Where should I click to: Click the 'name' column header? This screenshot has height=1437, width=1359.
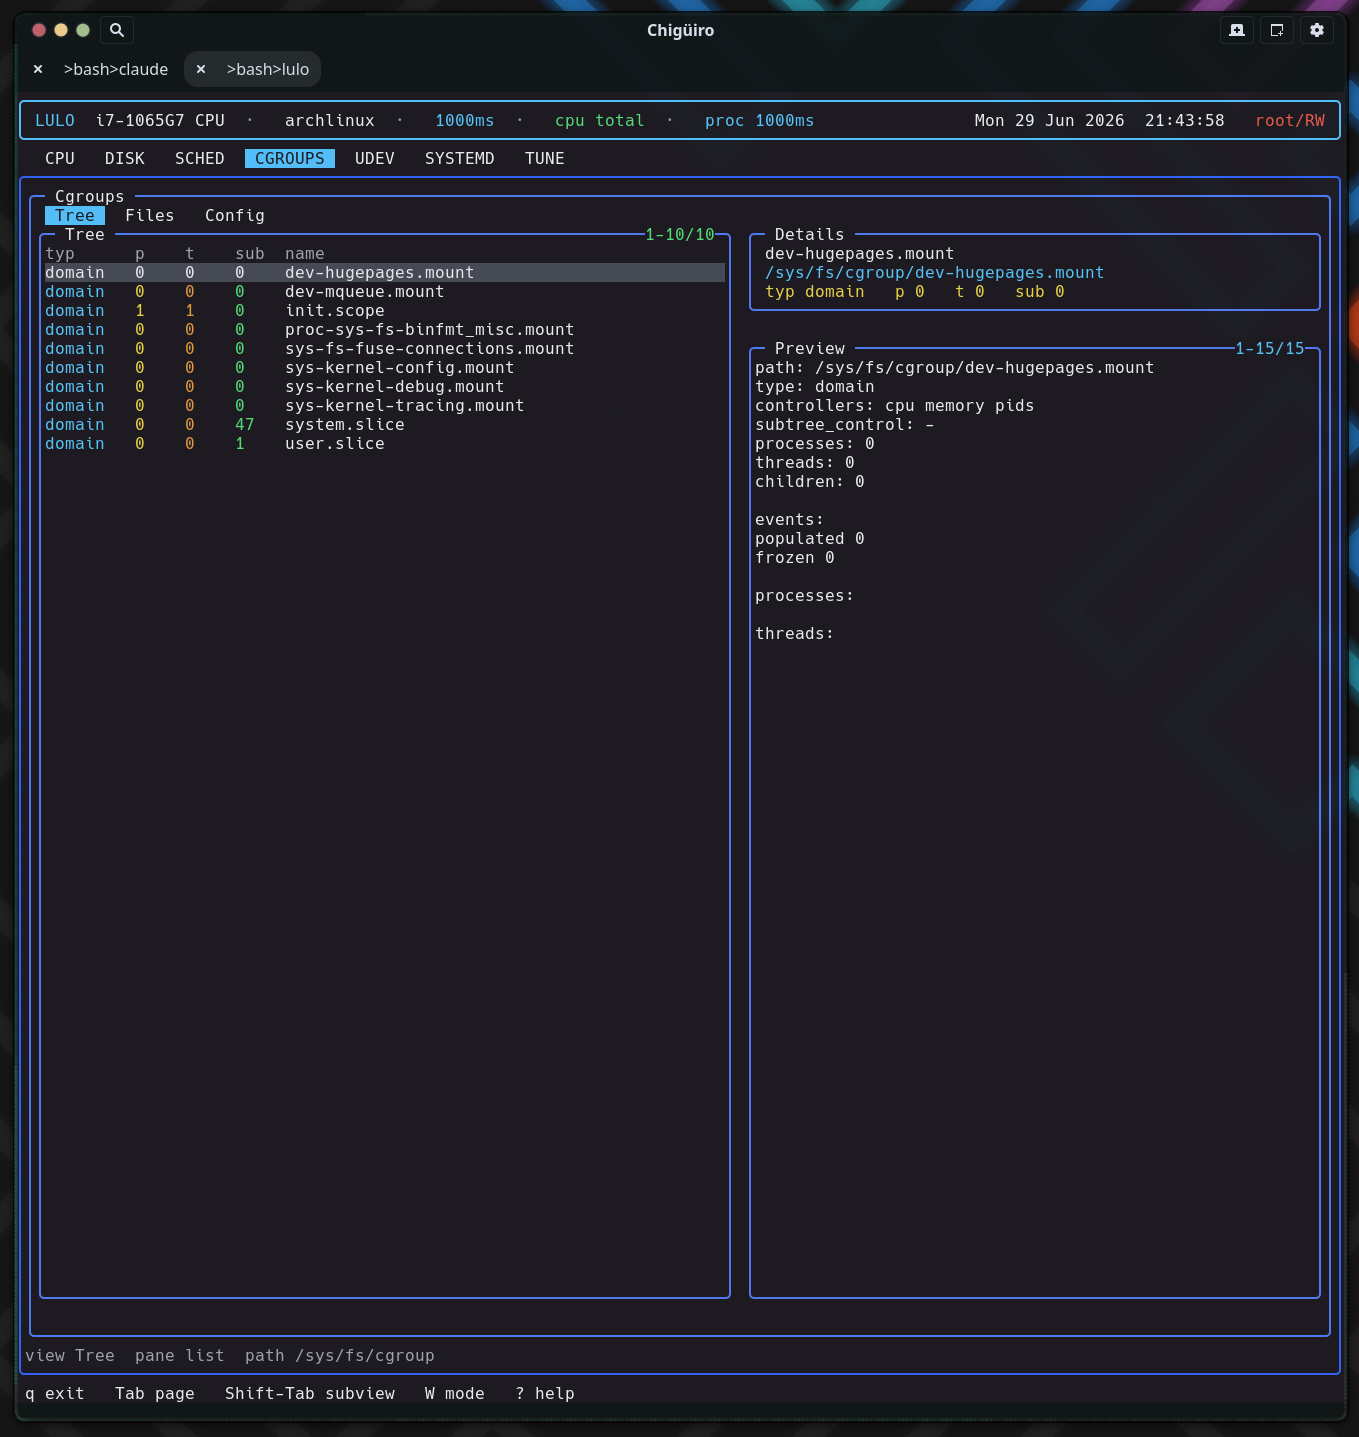click(305, 253)
